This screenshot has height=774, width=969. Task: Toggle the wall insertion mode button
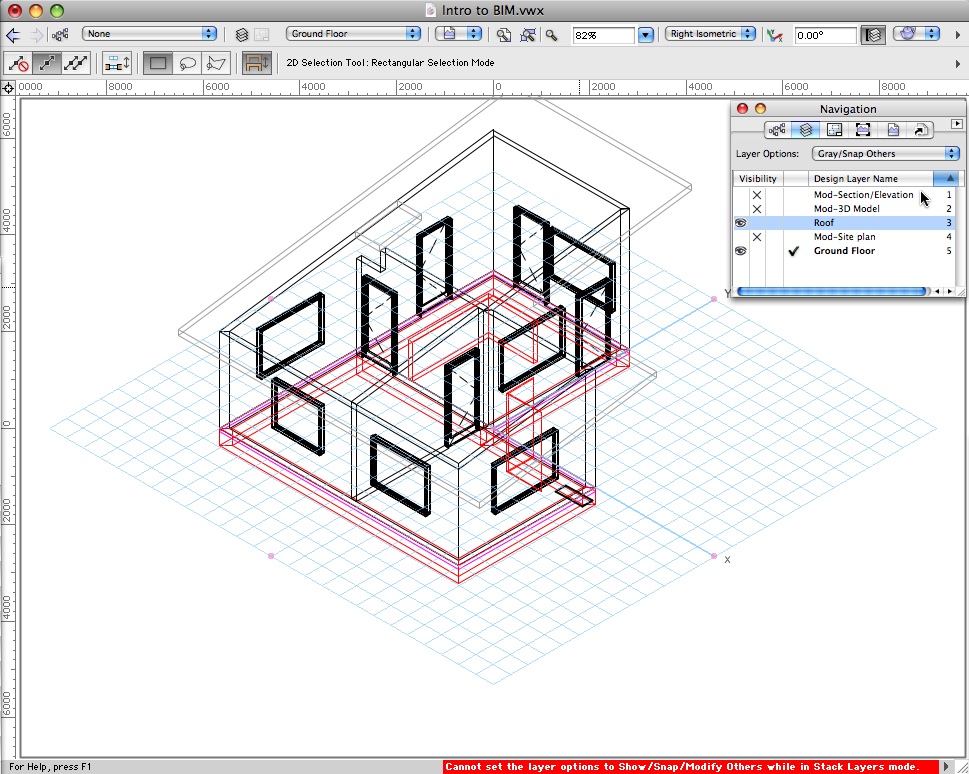pyautogui.click(x=256, y=62)
